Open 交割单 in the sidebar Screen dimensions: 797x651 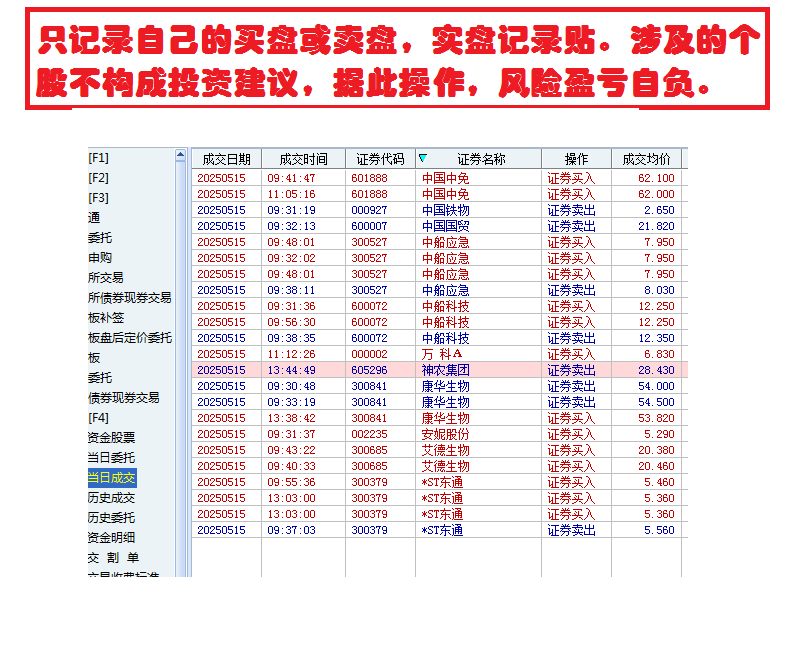click(113, 557)
